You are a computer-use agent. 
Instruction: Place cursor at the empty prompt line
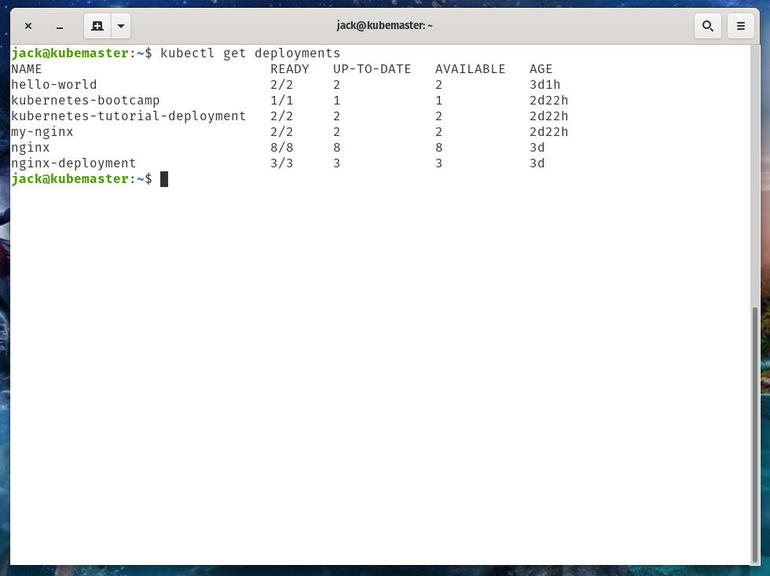click(x=164, y=179)
